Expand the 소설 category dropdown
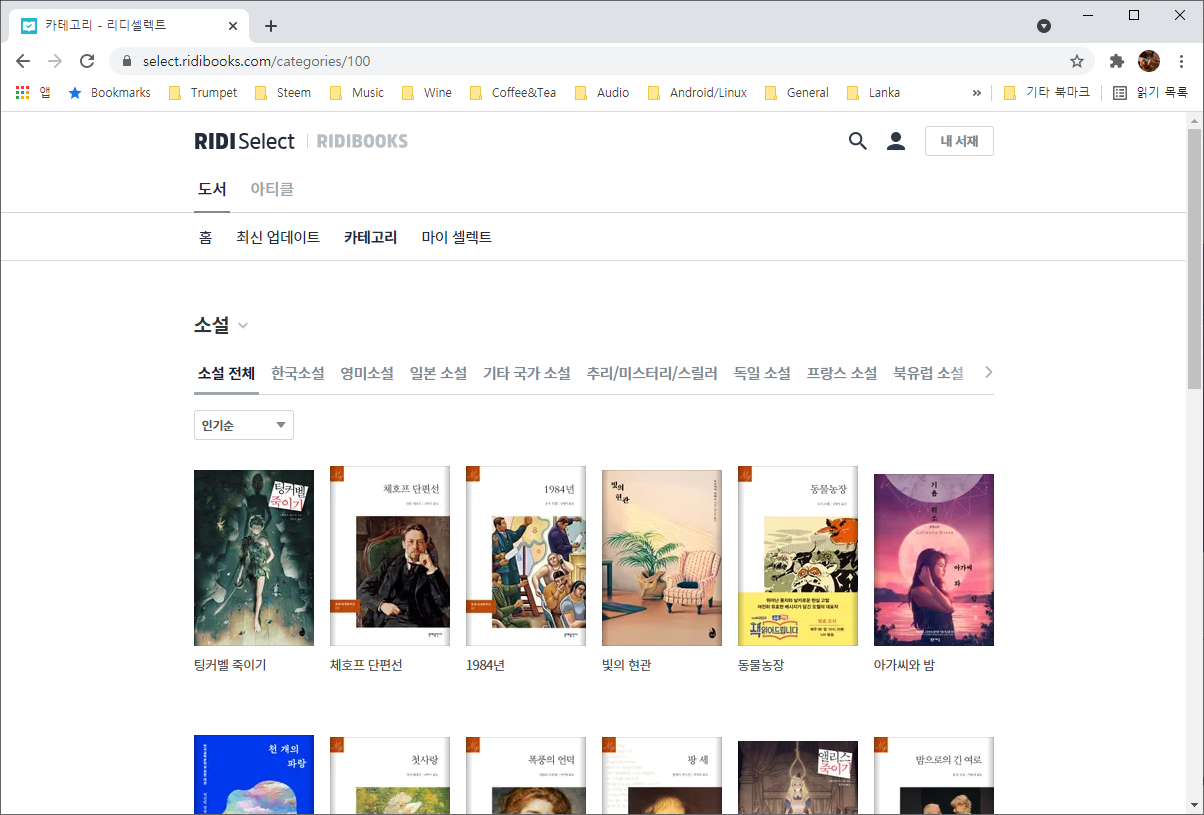 [x=221, y=325]
